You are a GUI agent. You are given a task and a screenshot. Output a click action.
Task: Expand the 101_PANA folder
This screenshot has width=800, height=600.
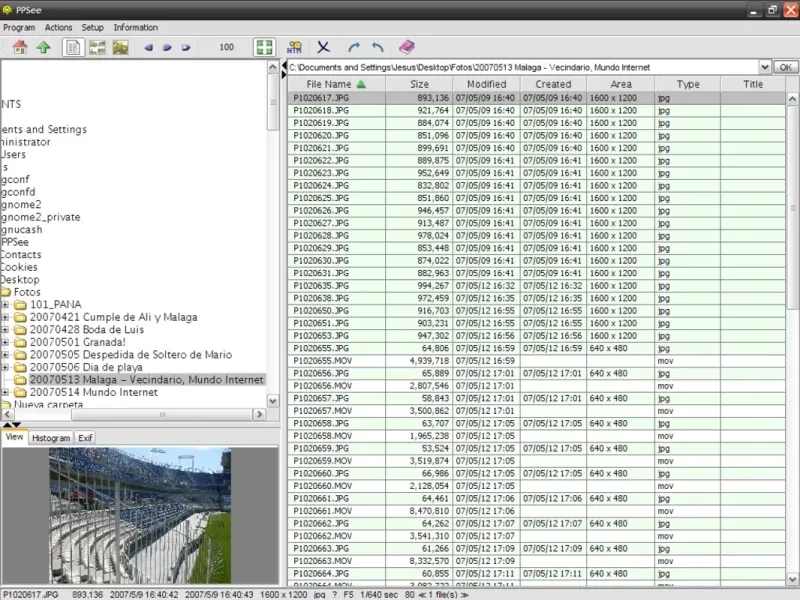pos(5,305)
